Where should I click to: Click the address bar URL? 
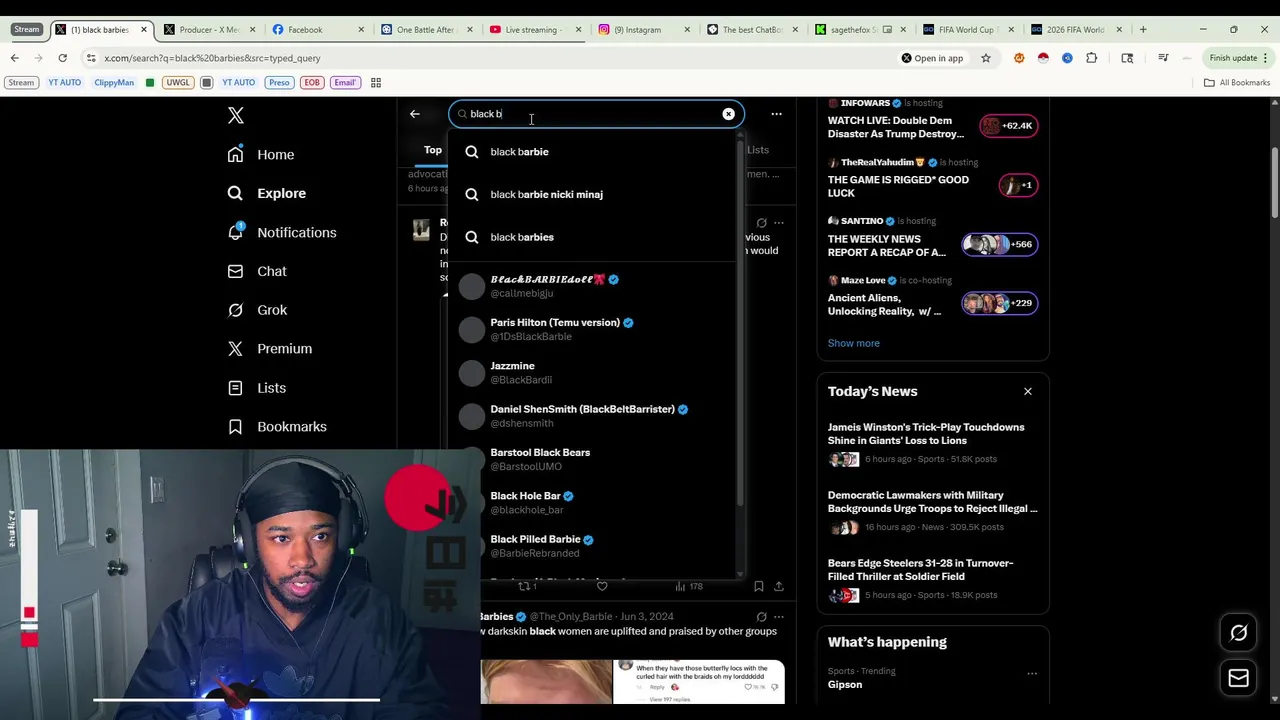[x=212, y=58]
